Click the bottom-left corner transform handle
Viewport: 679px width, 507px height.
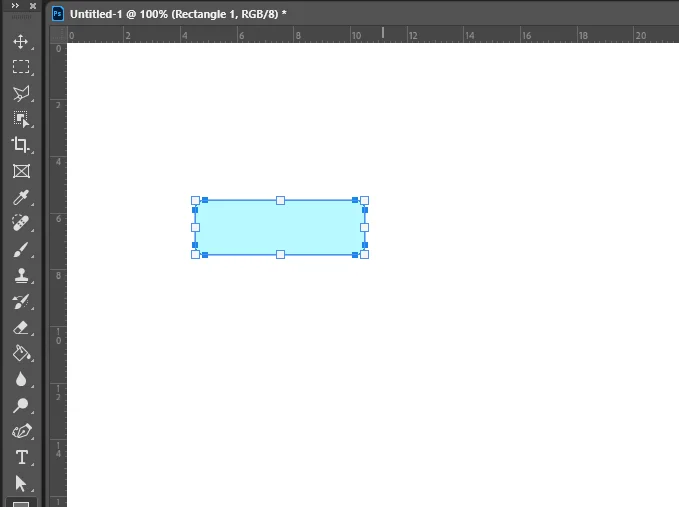[195, 255]
